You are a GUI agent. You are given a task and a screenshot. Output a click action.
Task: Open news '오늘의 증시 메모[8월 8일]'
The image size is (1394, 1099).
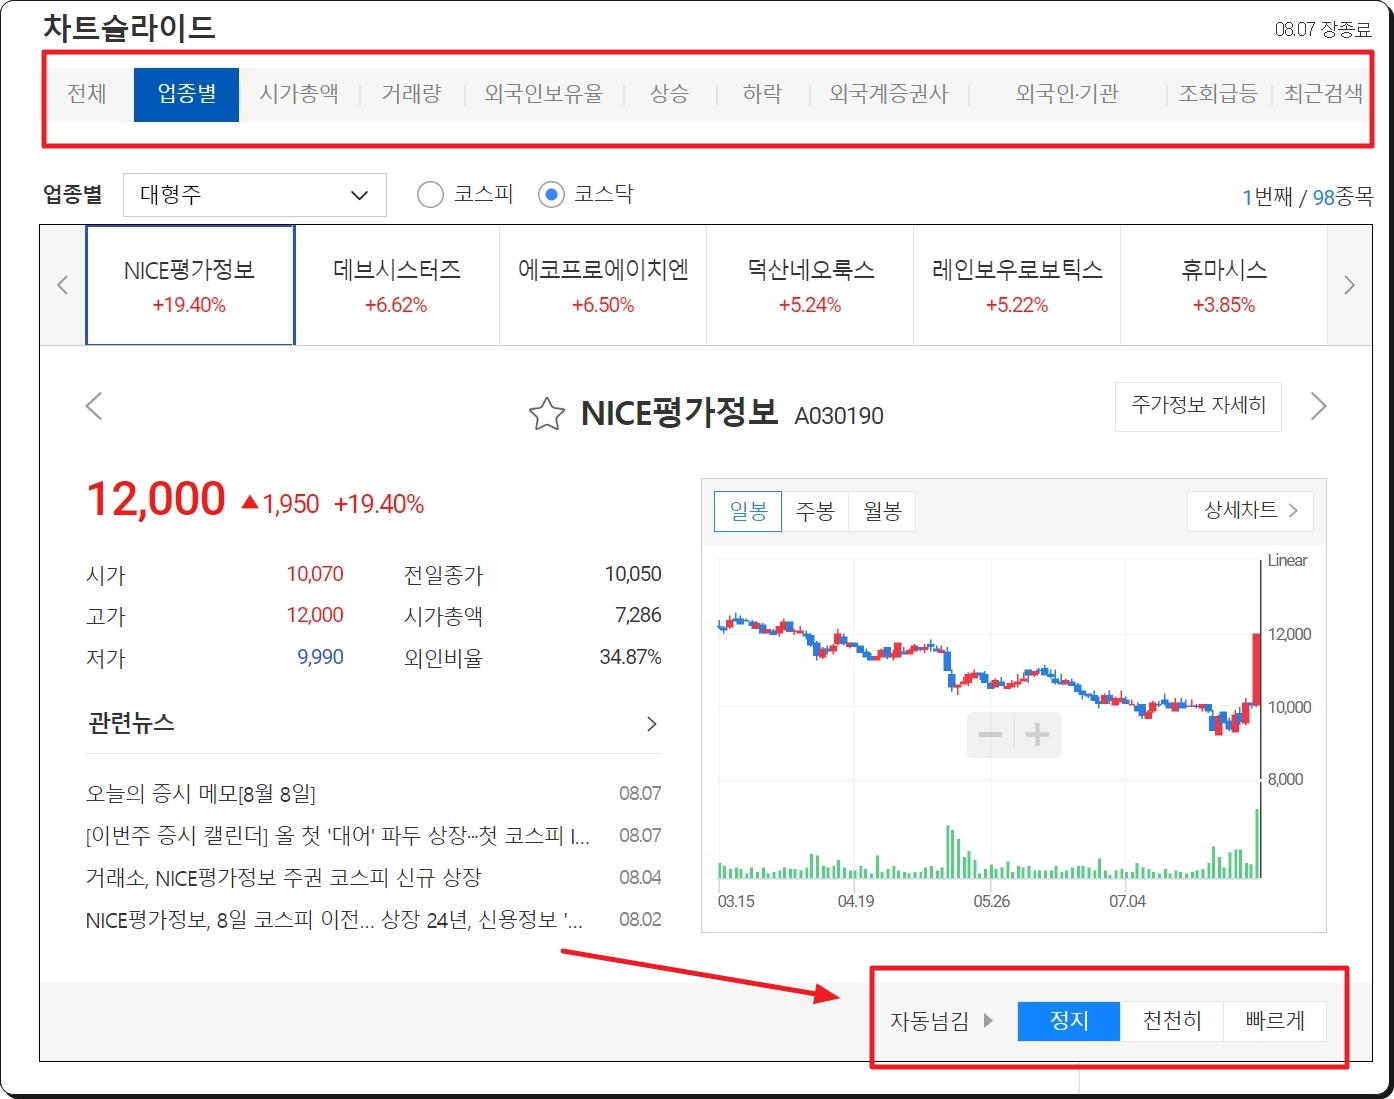pos(201,794)
